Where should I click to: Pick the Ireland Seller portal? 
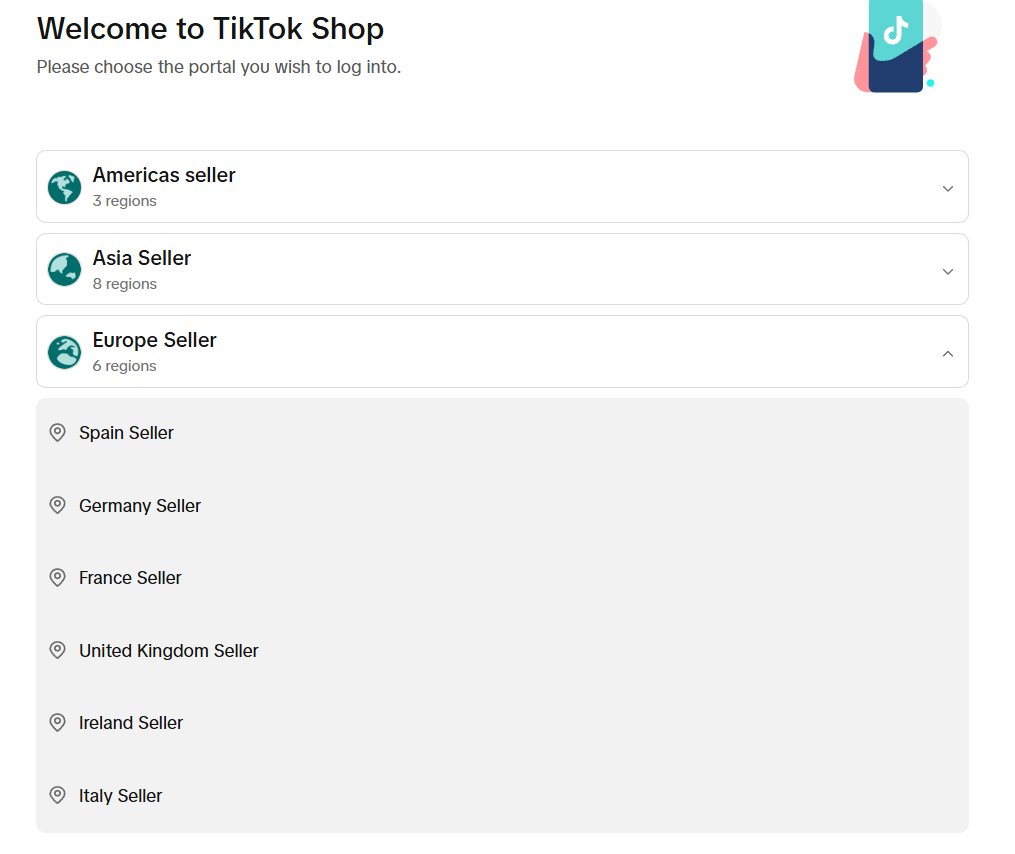point(131,723)
